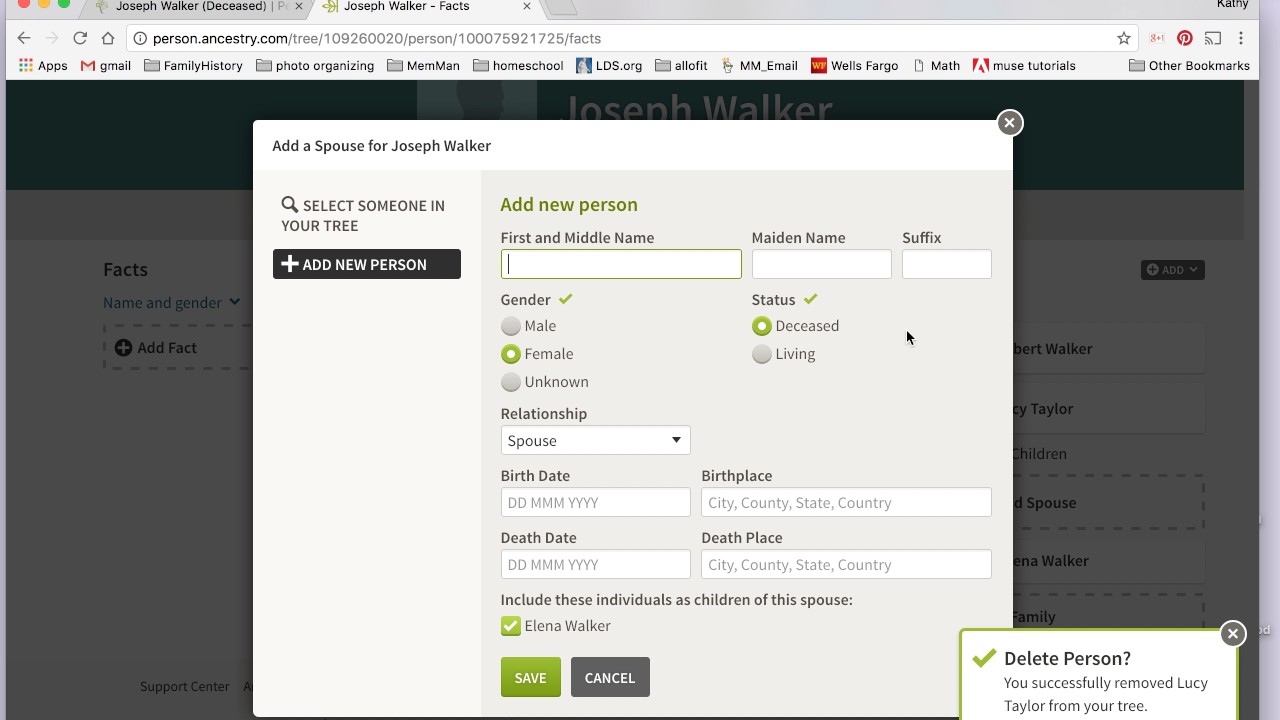
Task: Open the Other Bookmarks folder
Action: point(1189,66)
